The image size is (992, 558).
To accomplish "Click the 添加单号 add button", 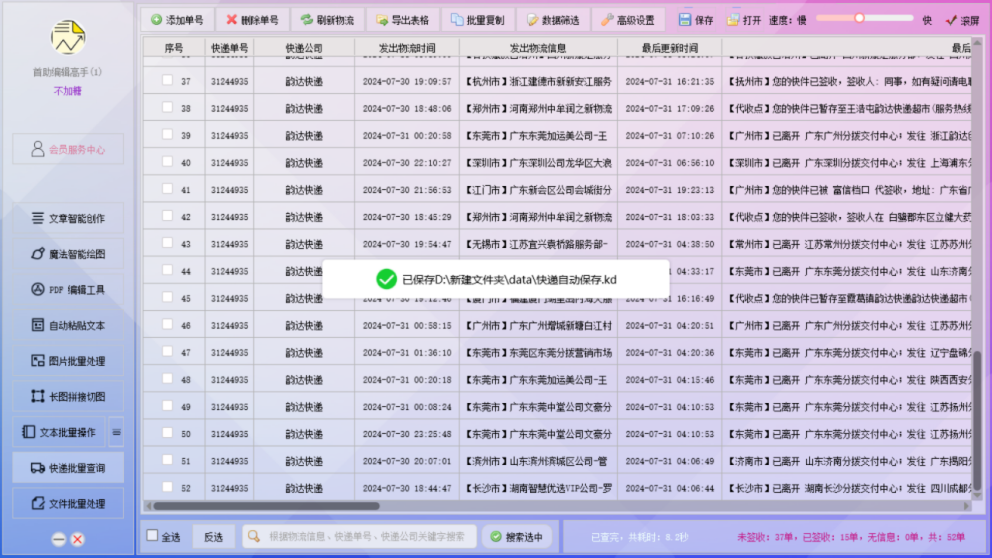I will coord(178,20).
